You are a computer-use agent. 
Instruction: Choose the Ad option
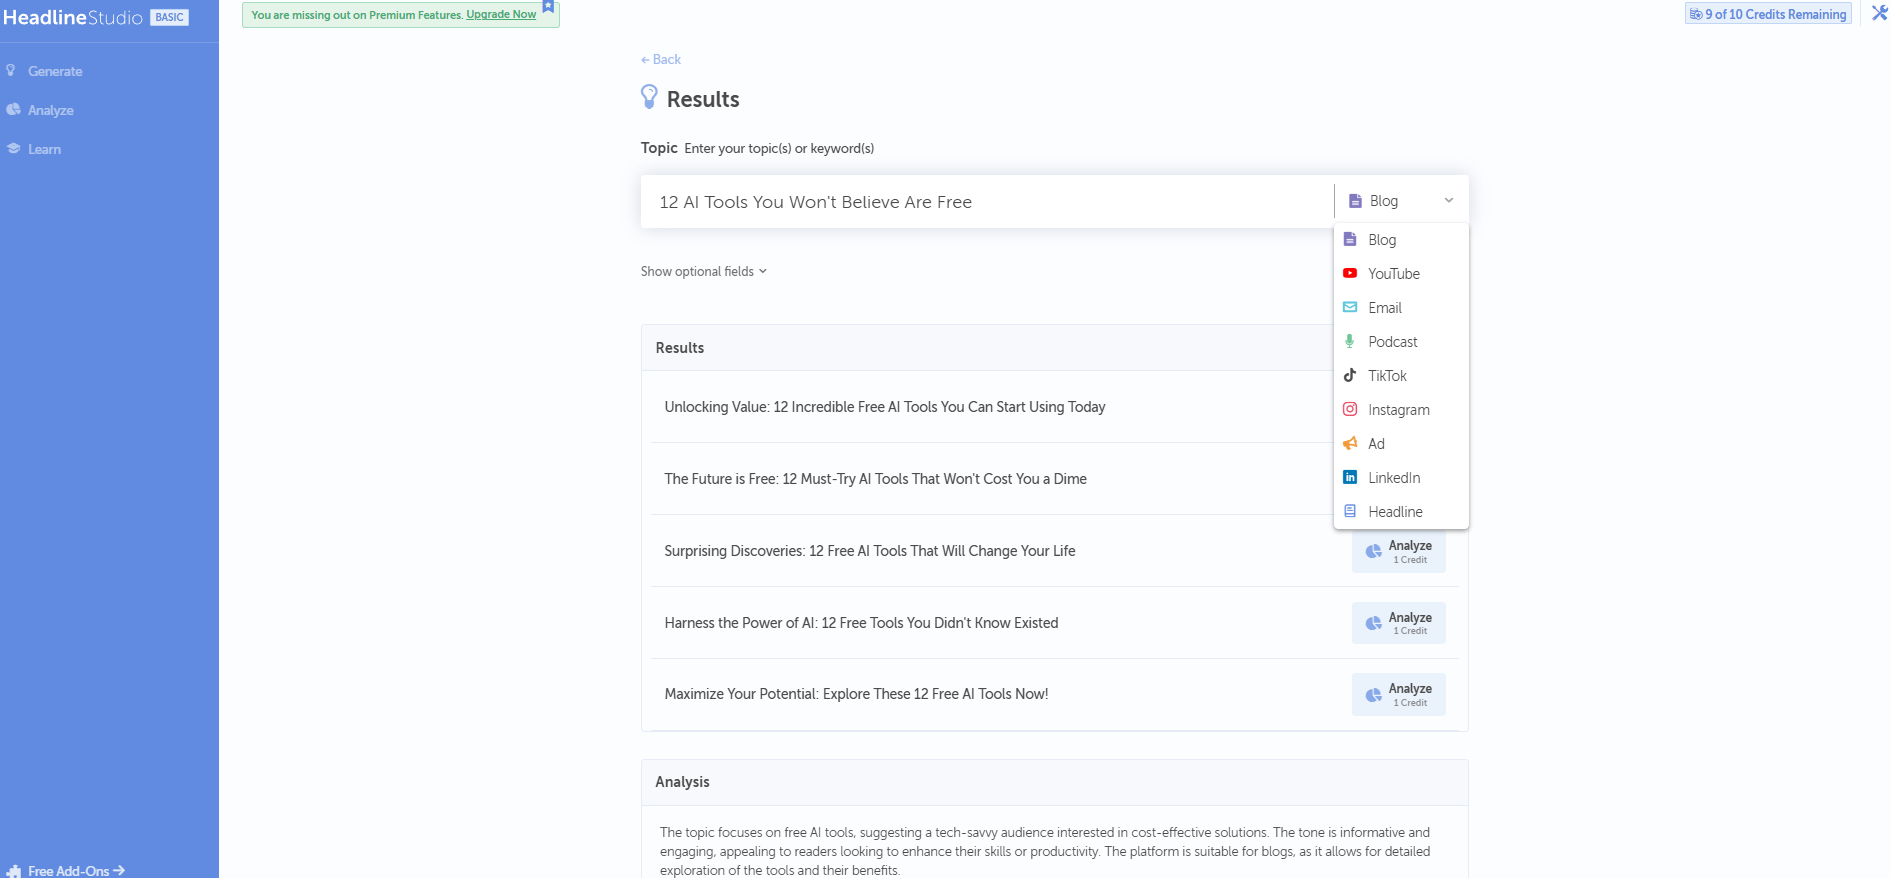click(1401, 444)
